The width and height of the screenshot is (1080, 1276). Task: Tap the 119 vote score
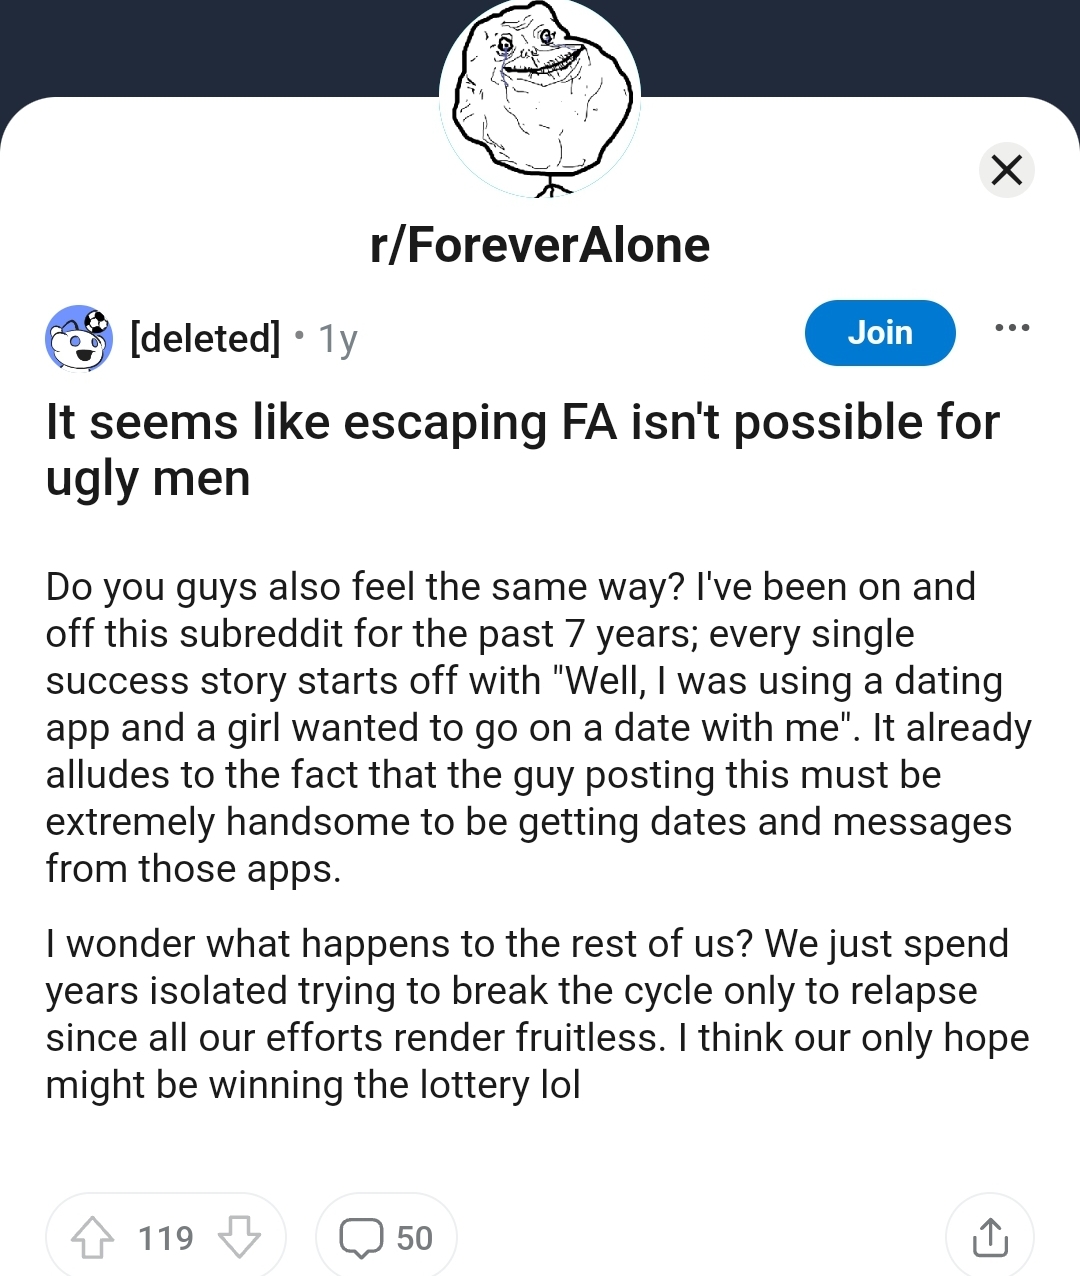(x=166, y=1238)
